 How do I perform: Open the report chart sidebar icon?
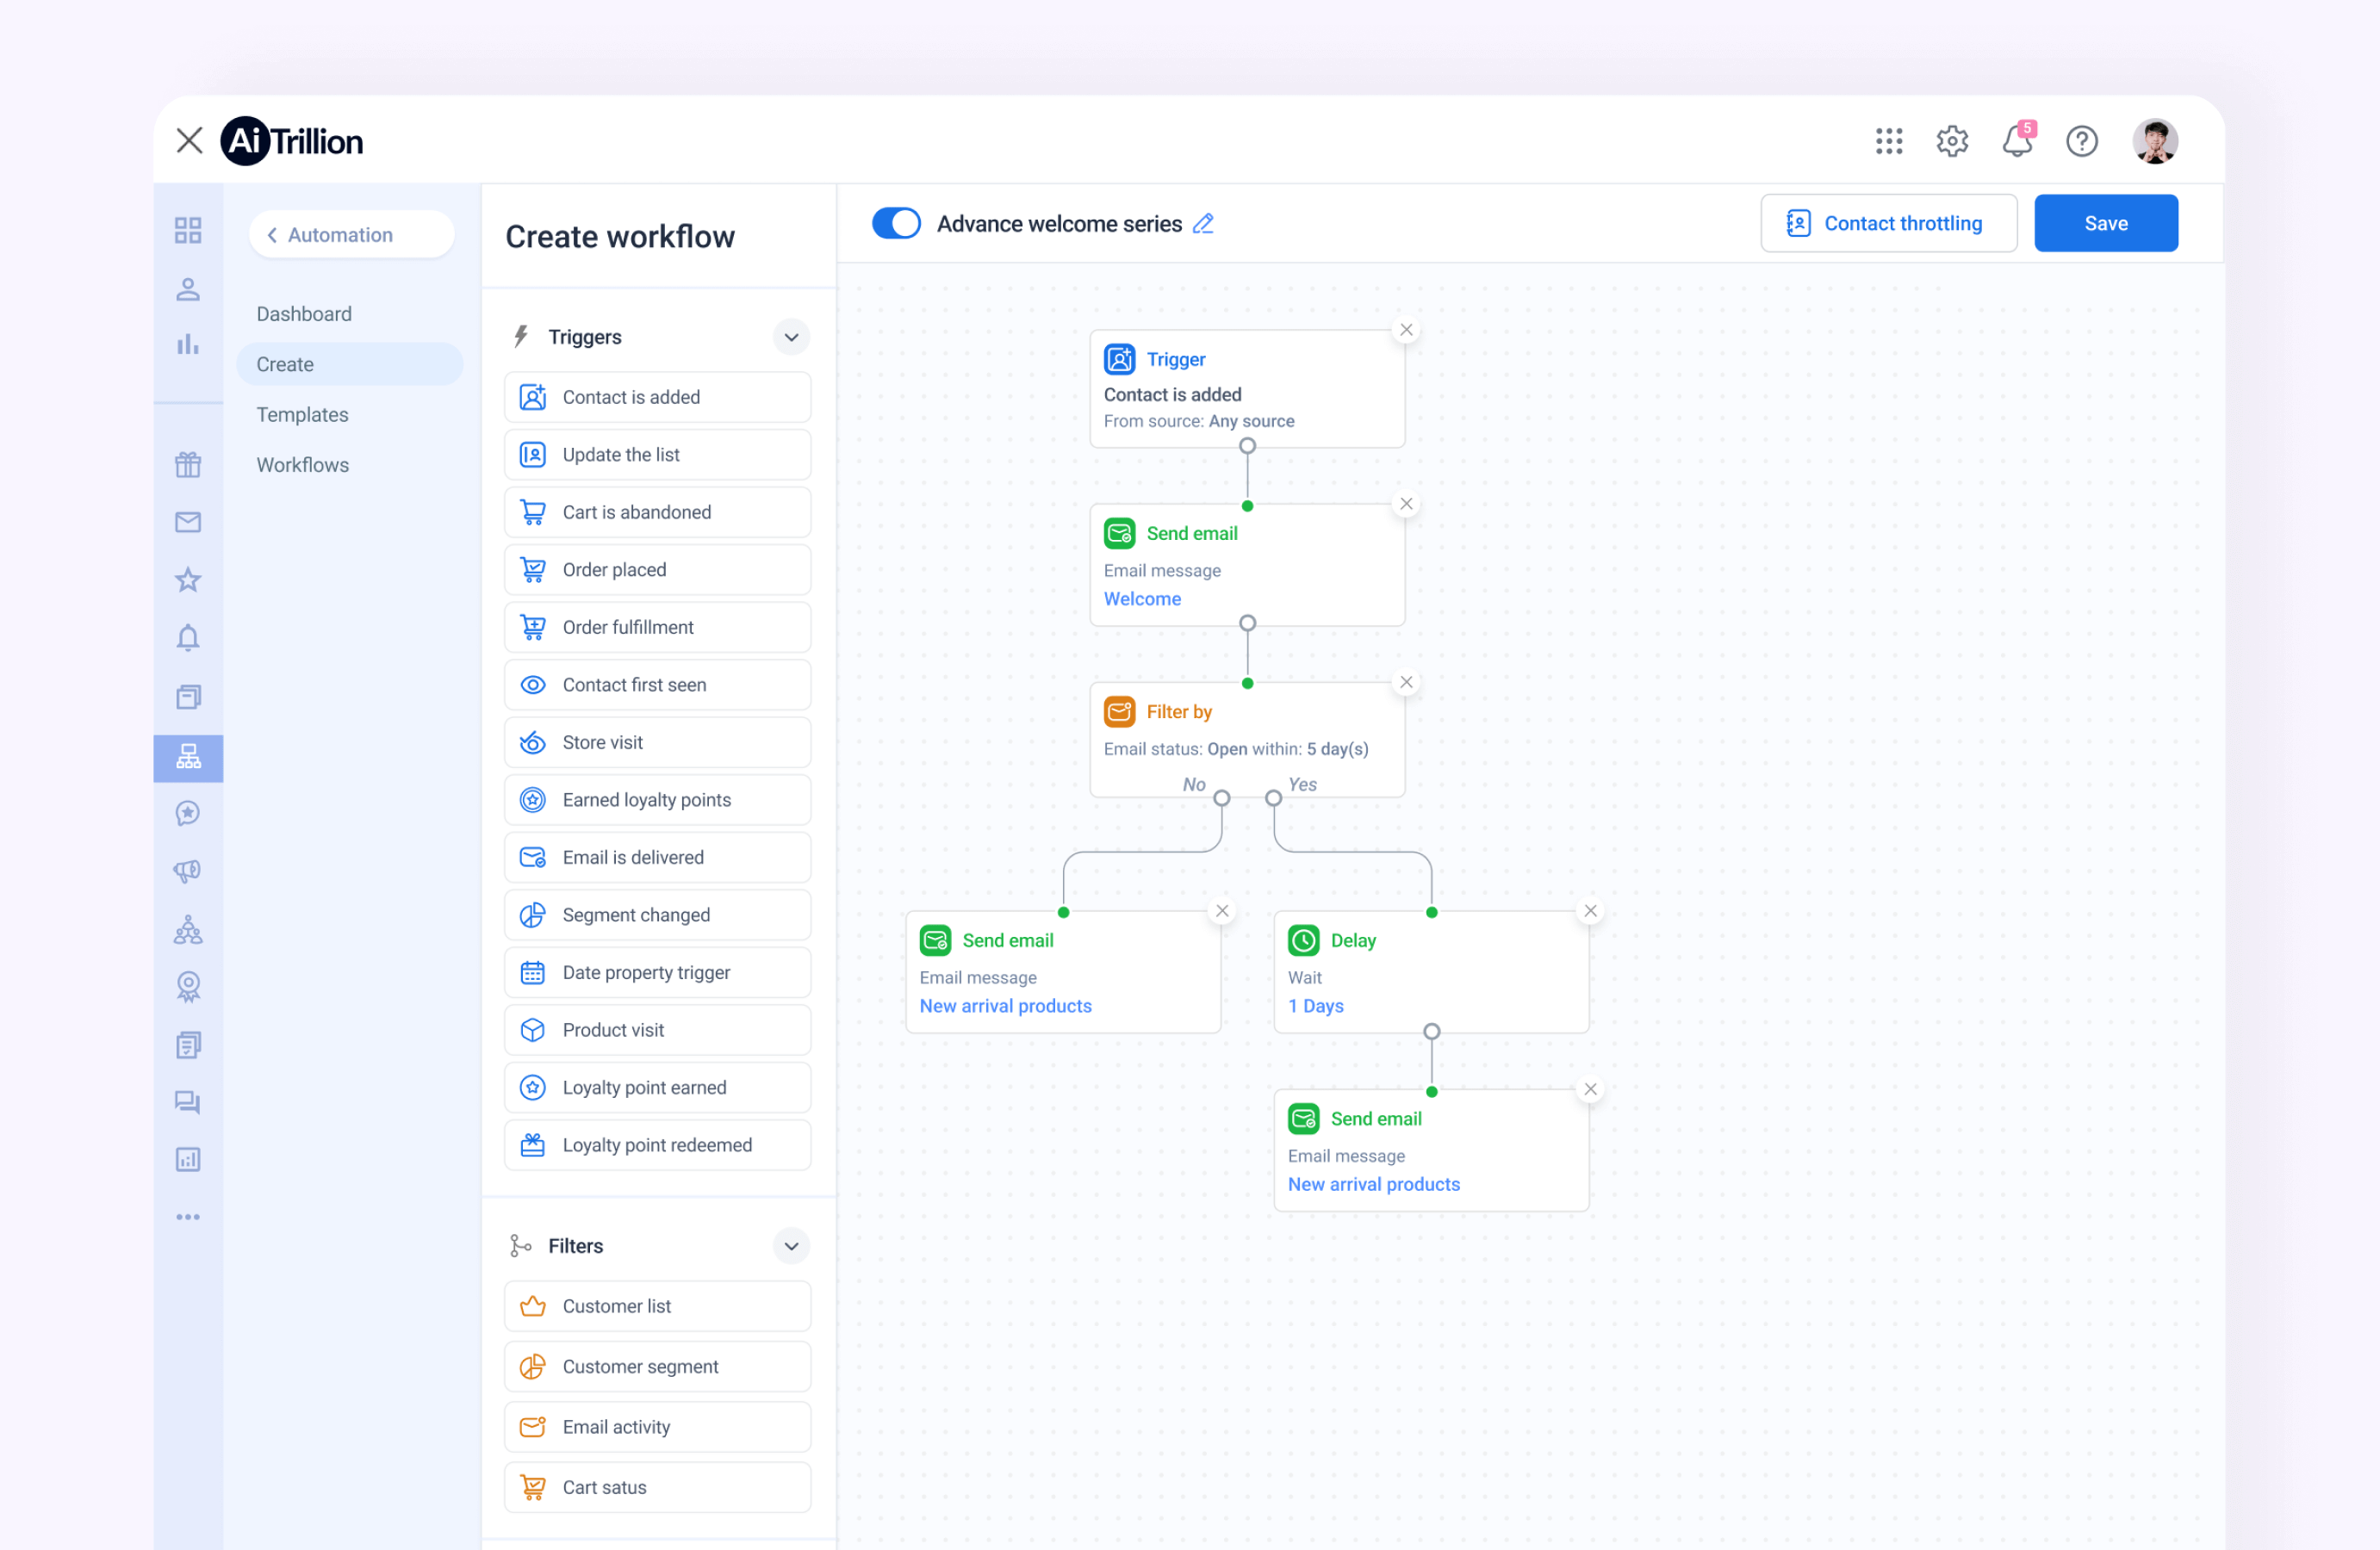(188, 1160)
